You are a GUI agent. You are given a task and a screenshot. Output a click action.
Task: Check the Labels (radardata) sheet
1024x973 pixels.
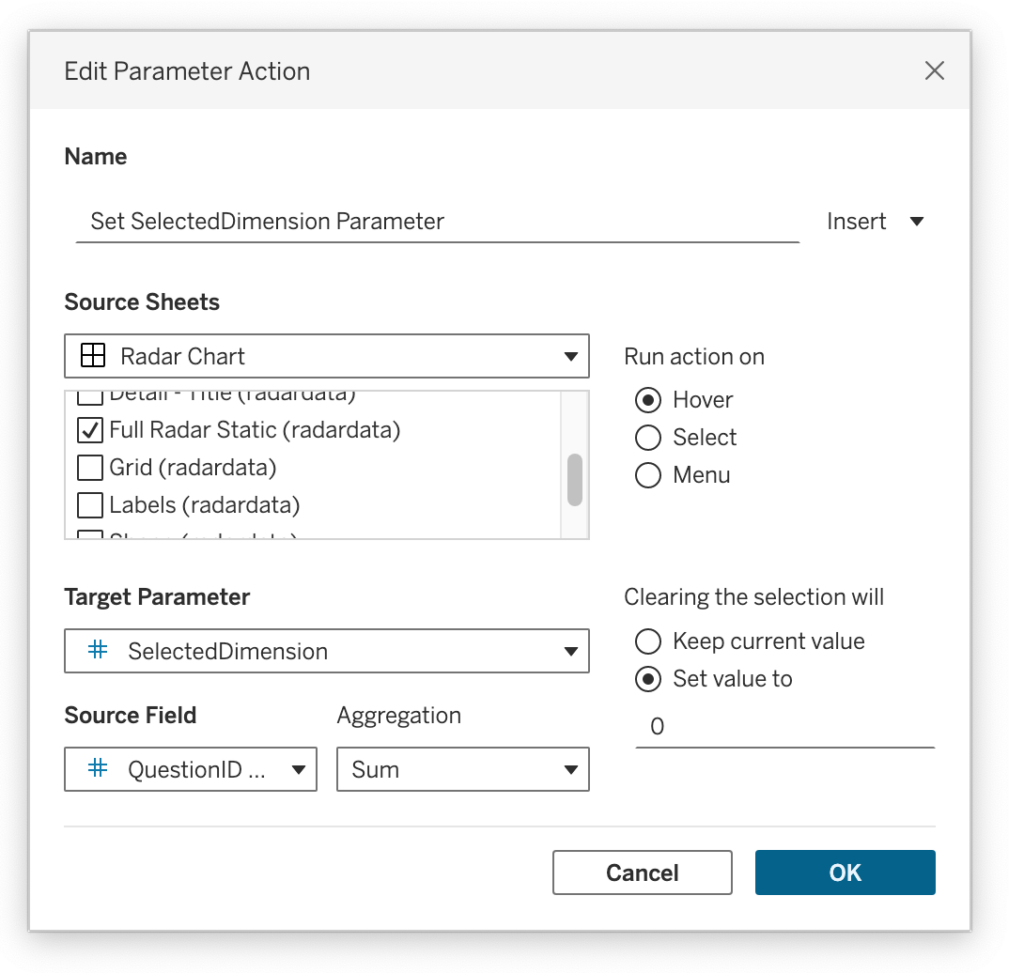[x=90, y=505]
